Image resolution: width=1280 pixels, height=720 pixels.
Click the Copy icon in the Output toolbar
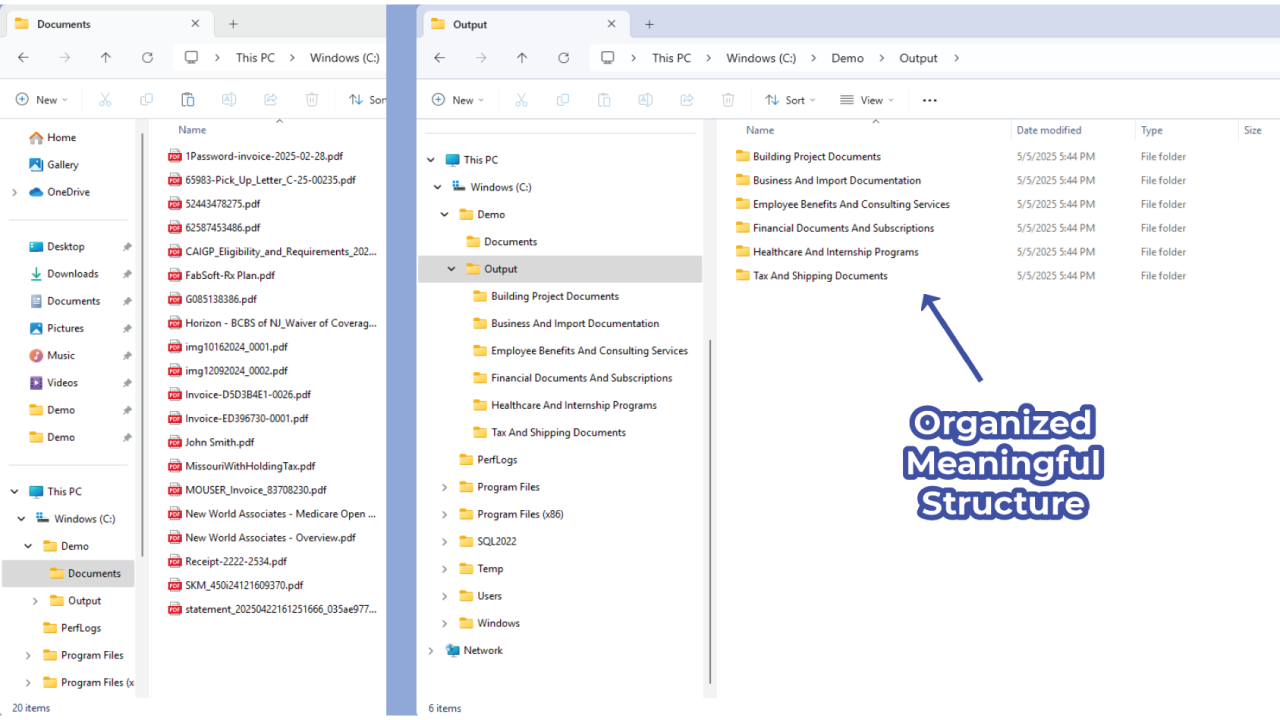click(561, 99)
